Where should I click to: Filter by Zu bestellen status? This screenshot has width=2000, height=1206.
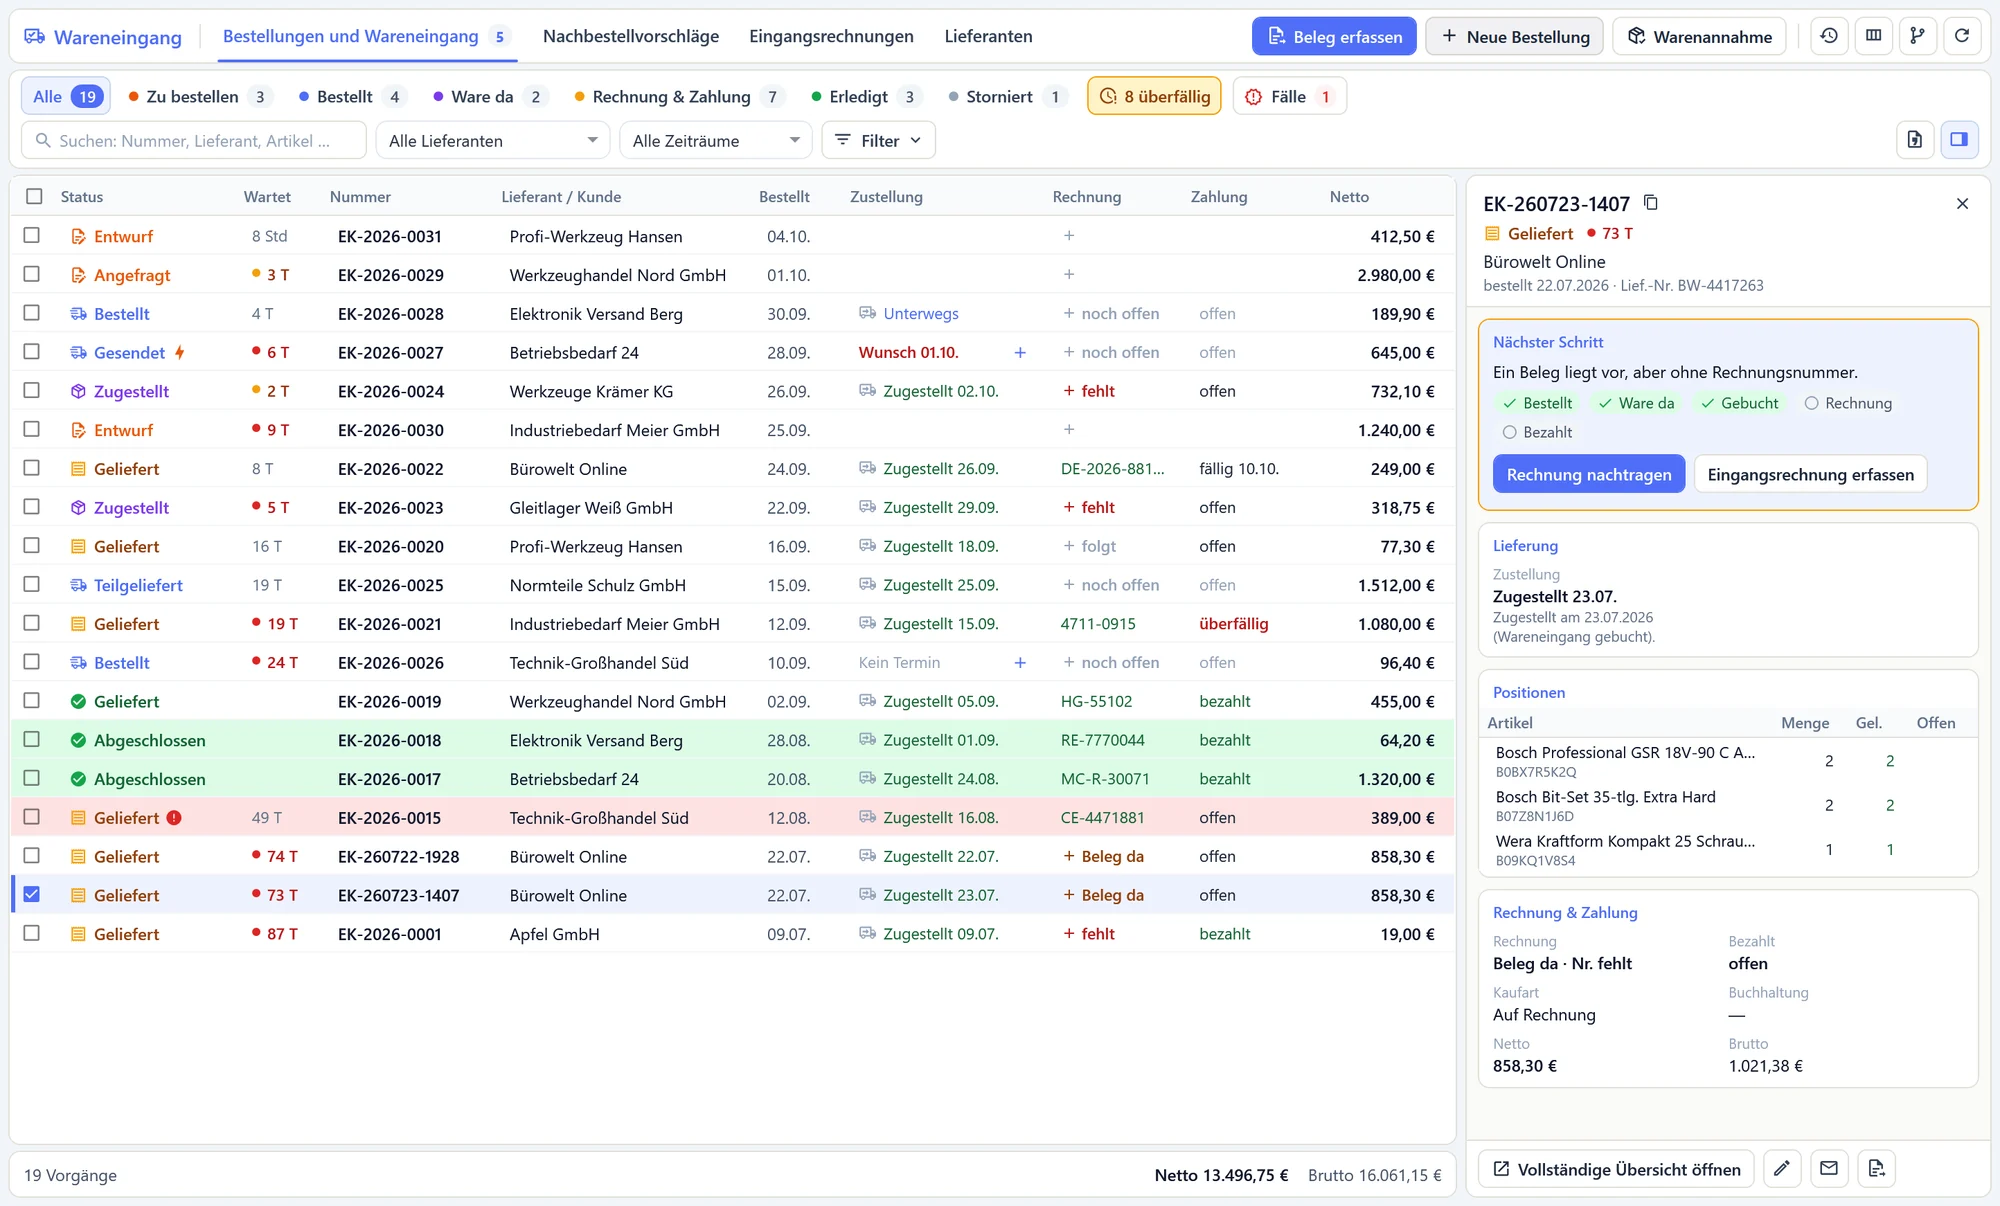coord(201,97)
